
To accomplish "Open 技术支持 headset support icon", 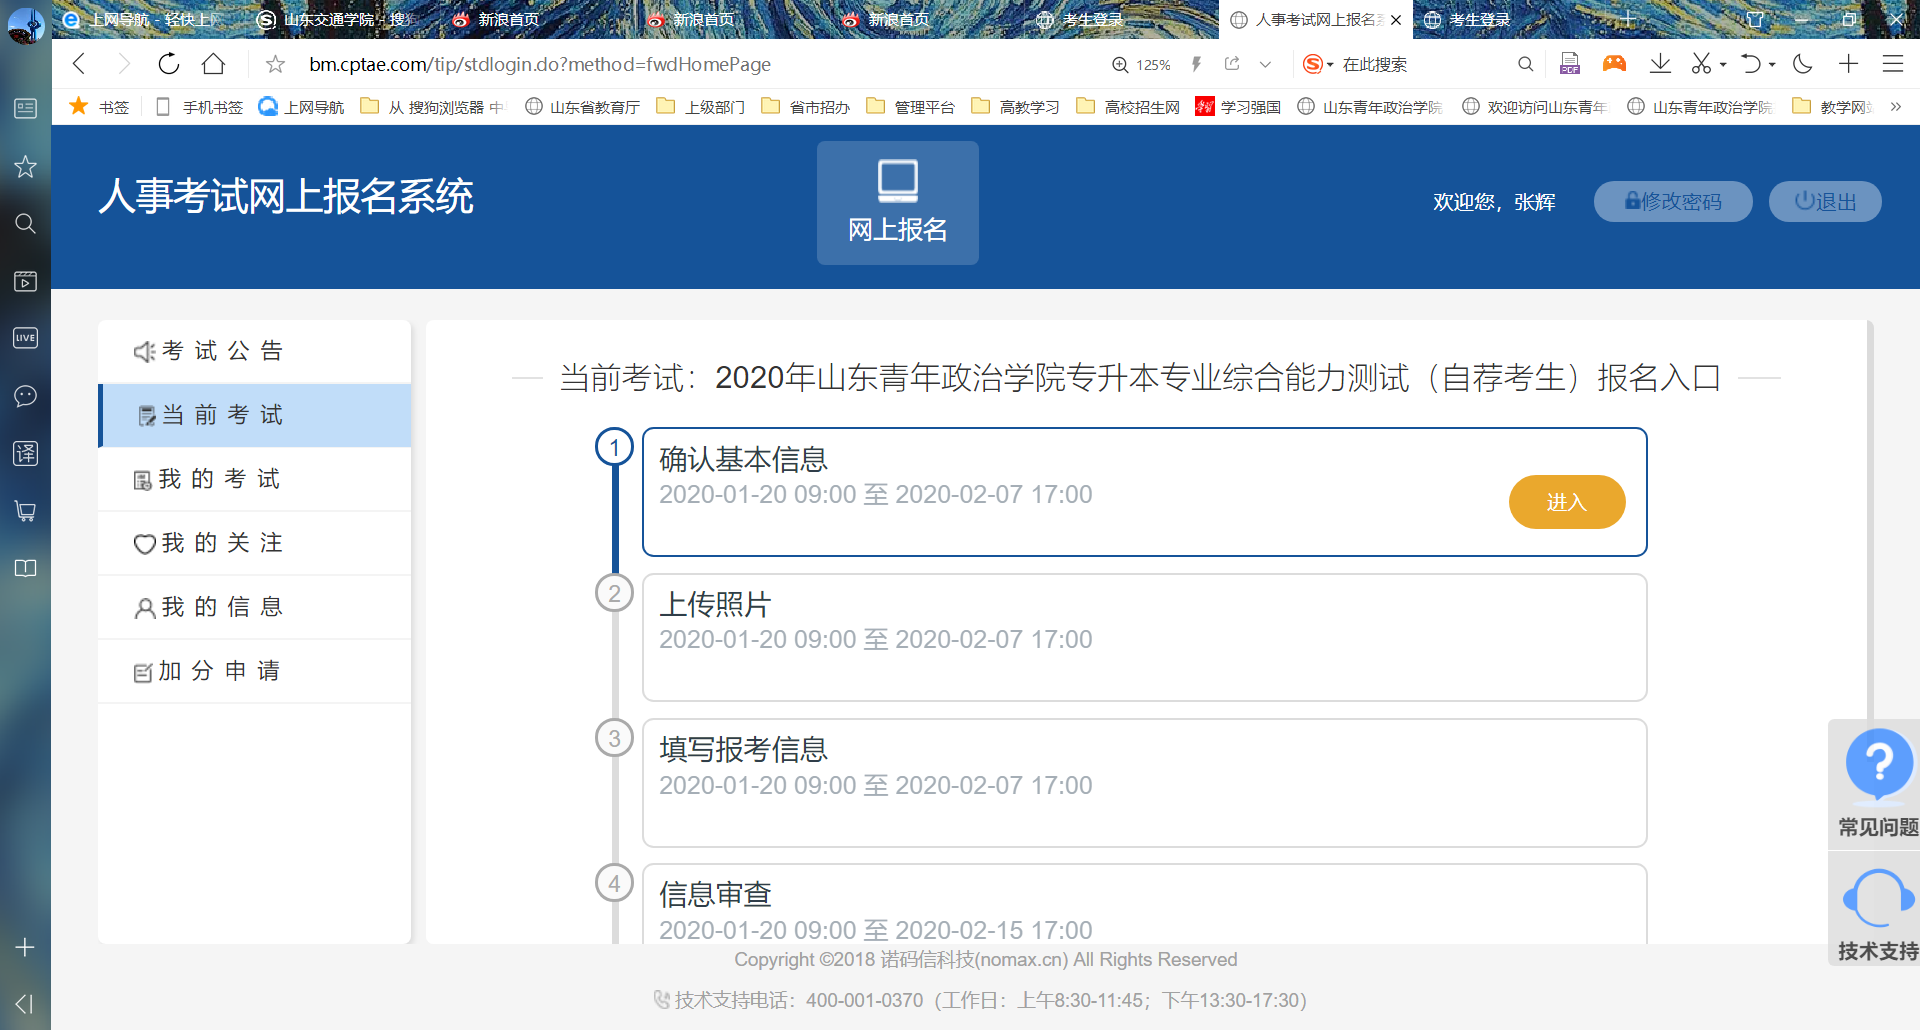I will pos(1878,898).
